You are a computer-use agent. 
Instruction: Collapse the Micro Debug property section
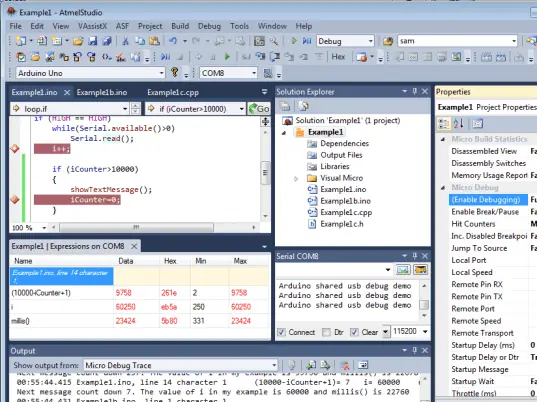(x=443, y=187)
